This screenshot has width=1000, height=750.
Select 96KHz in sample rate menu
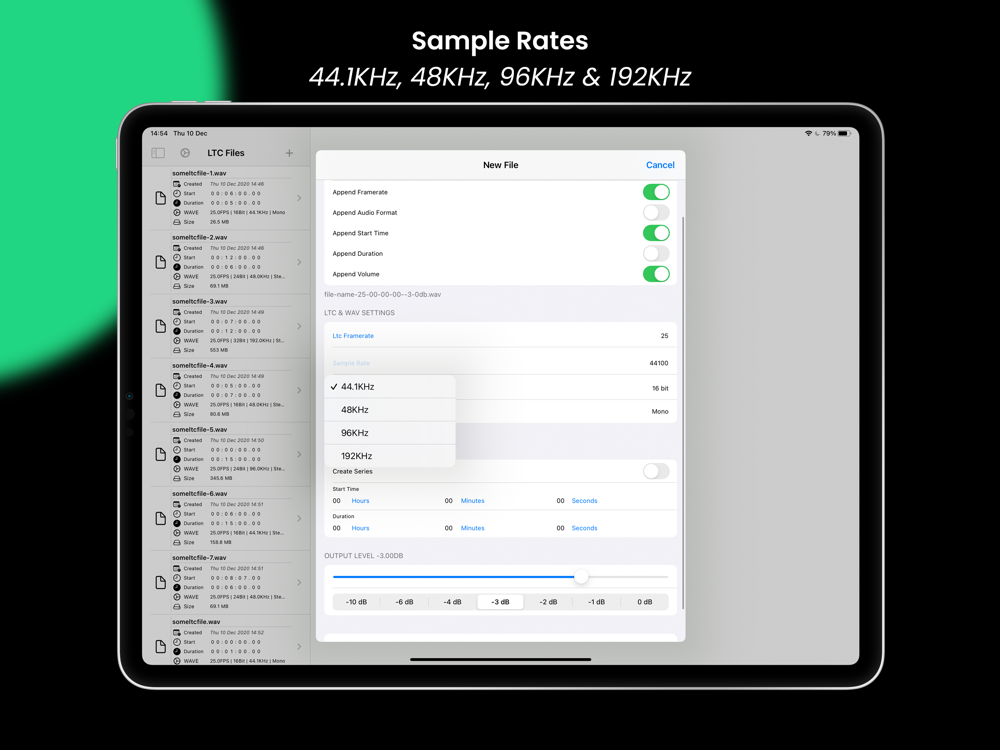pyautogui.click(x=390, y=432)
